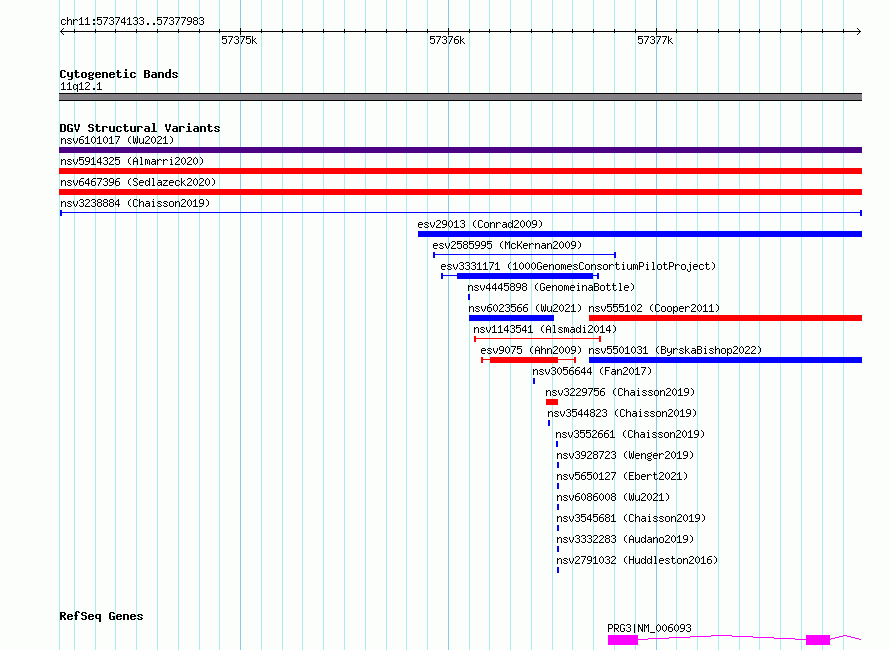Select the purple nsv6101017 variant bar
The image size is (890, 650).
coord(460,150)
